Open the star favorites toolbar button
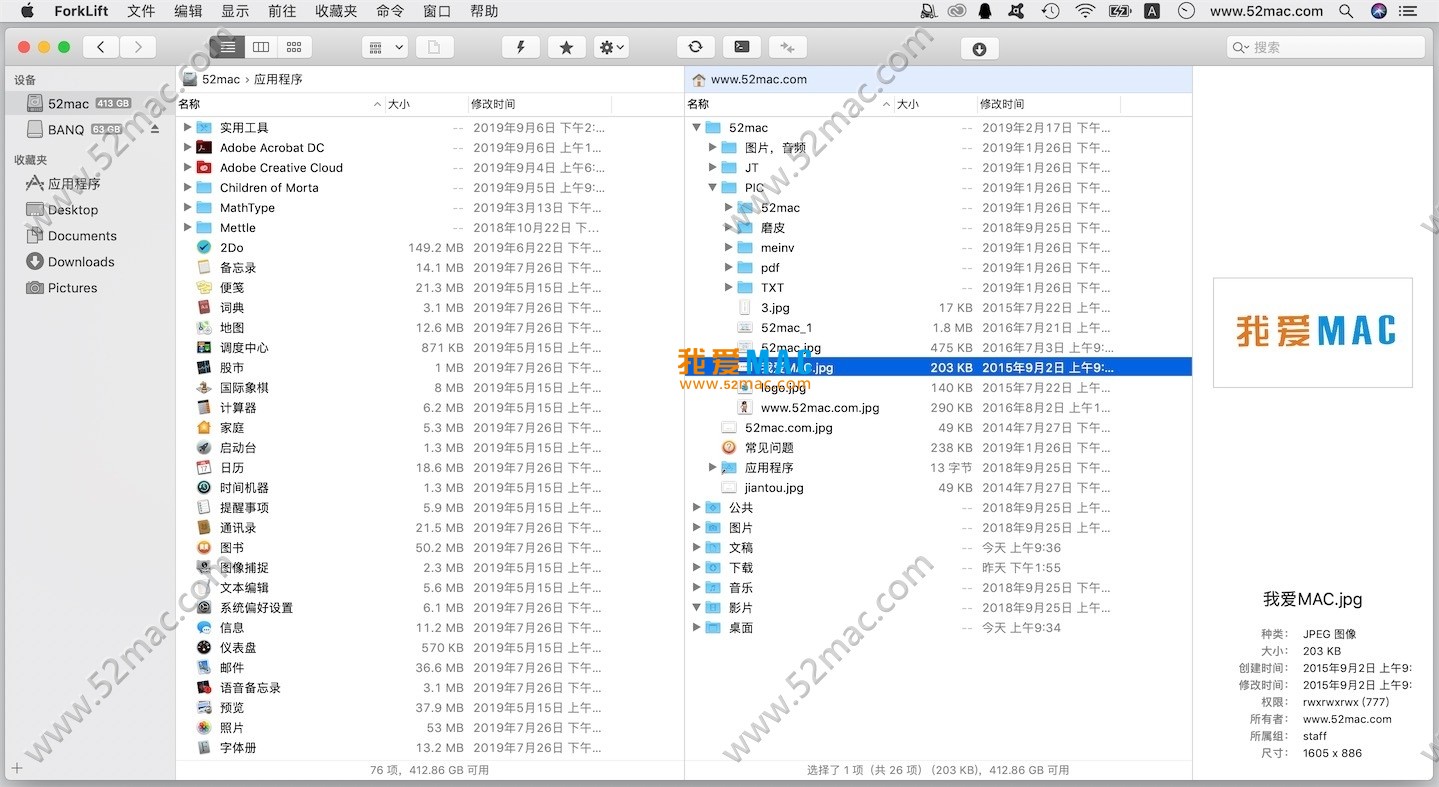This screenshot has width=1439, height=787. tap(566, 47)
